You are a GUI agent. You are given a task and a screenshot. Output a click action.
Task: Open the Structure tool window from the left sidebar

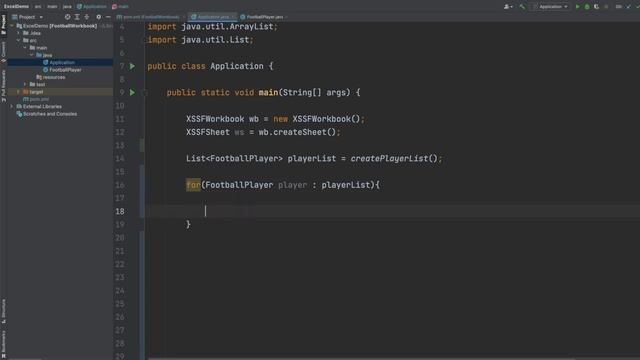pos(3,311)
